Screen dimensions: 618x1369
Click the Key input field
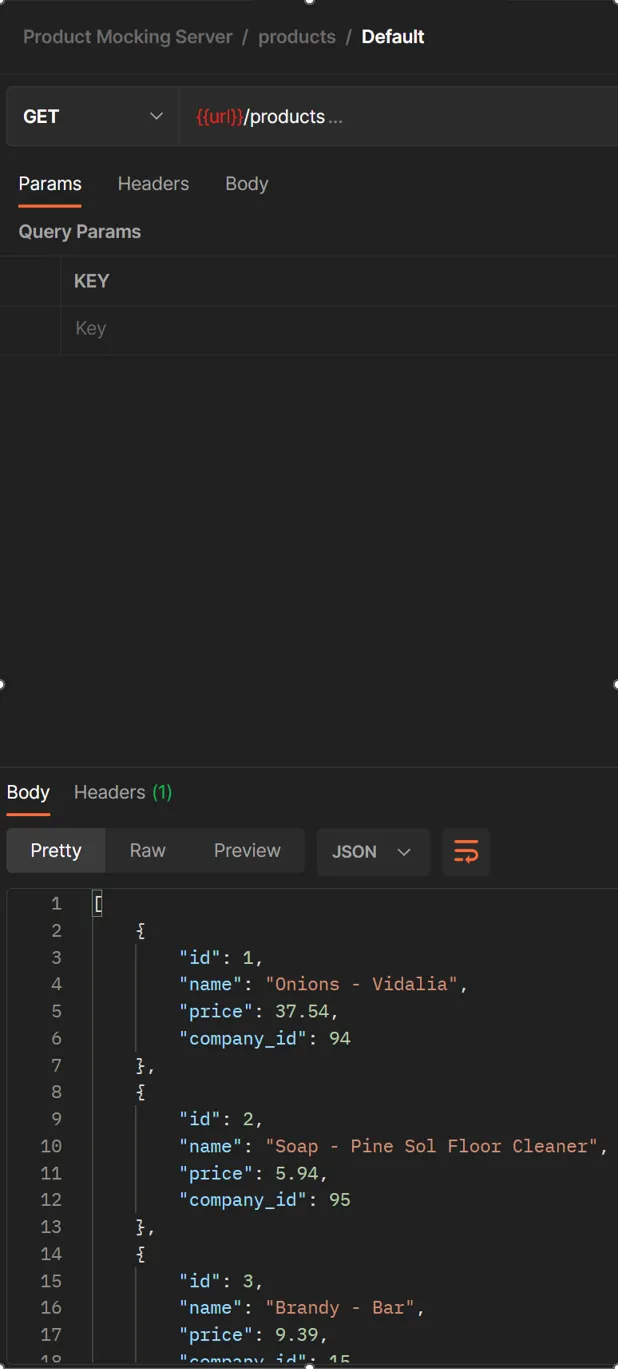pyautogui.click(x=339, y=329)
